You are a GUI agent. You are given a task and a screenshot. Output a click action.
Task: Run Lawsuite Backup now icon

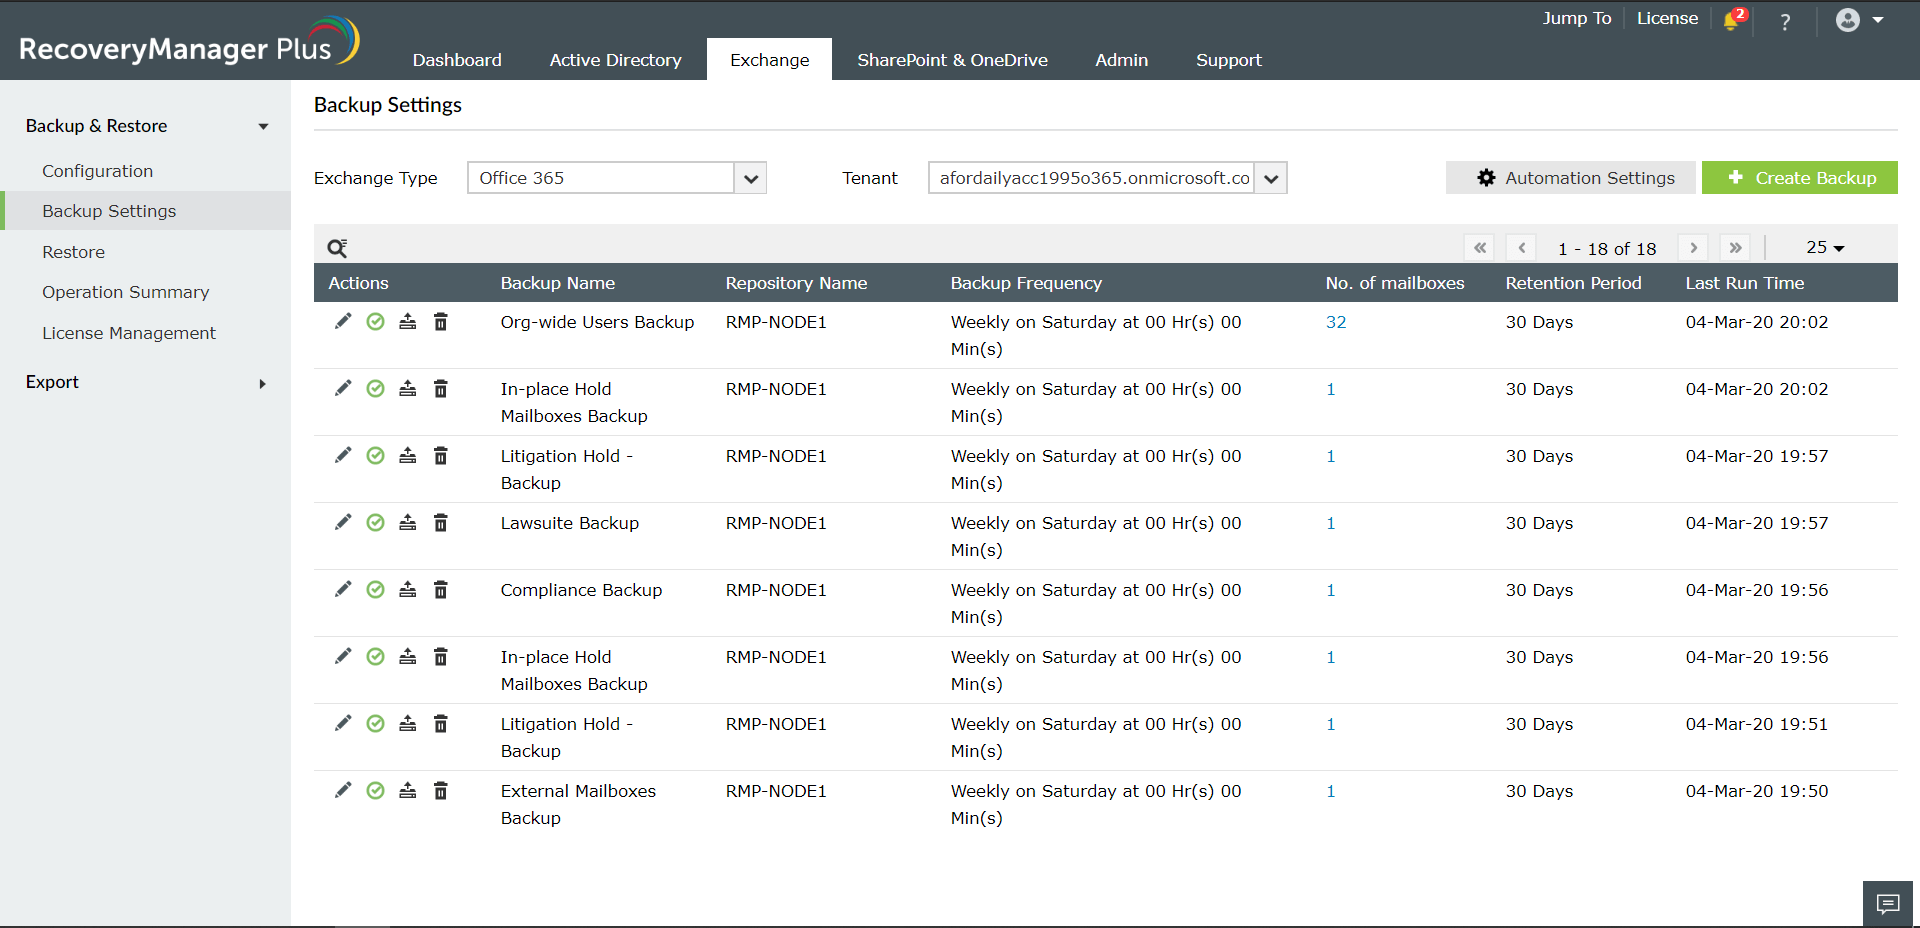(408, 522)
